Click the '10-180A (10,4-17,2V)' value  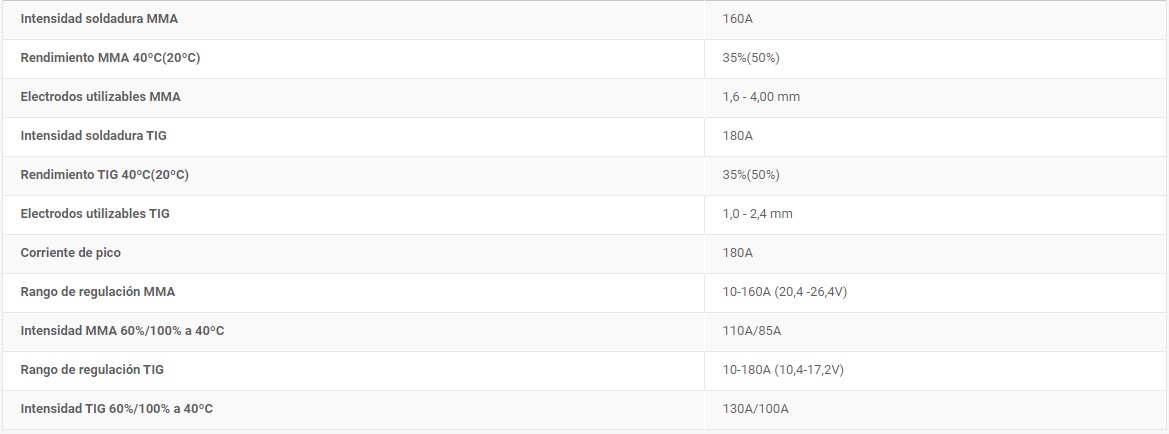[783, 370]
